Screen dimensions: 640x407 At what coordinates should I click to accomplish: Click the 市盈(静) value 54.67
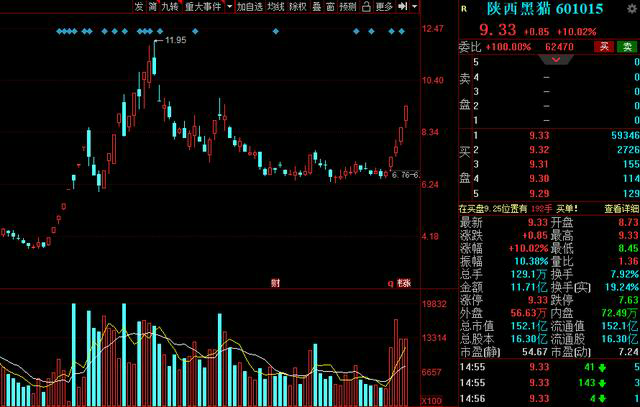(535, 351)
